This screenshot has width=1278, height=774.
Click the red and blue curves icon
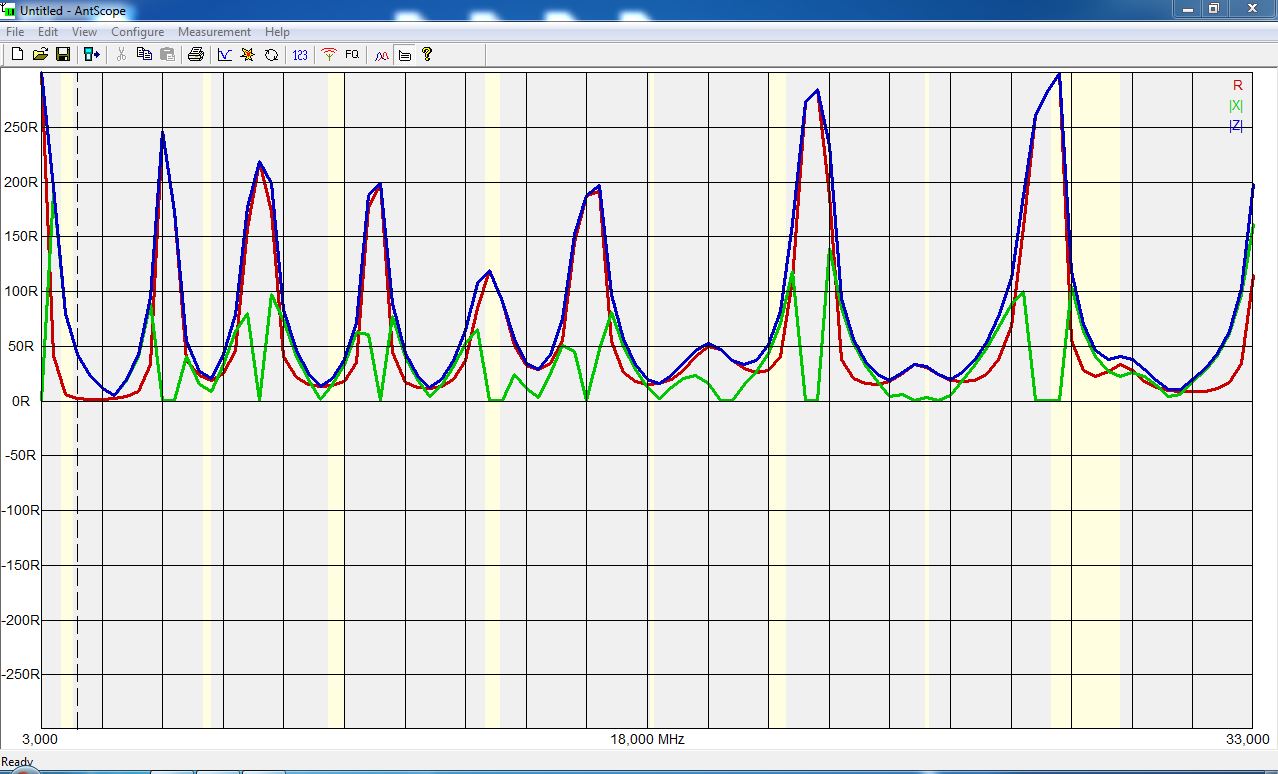(382, 54)
